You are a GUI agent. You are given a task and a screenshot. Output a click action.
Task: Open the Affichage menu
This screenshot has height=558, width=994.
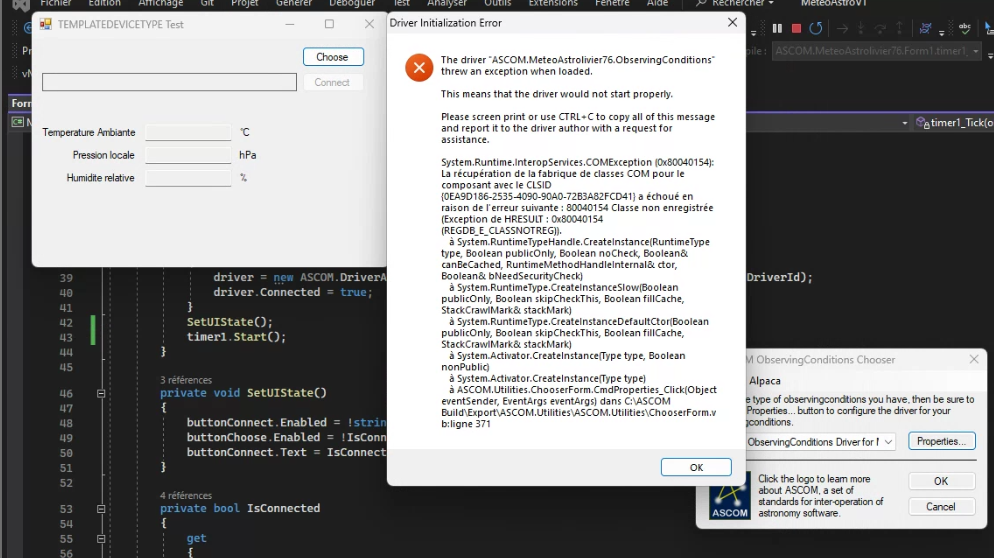point(160,3)
